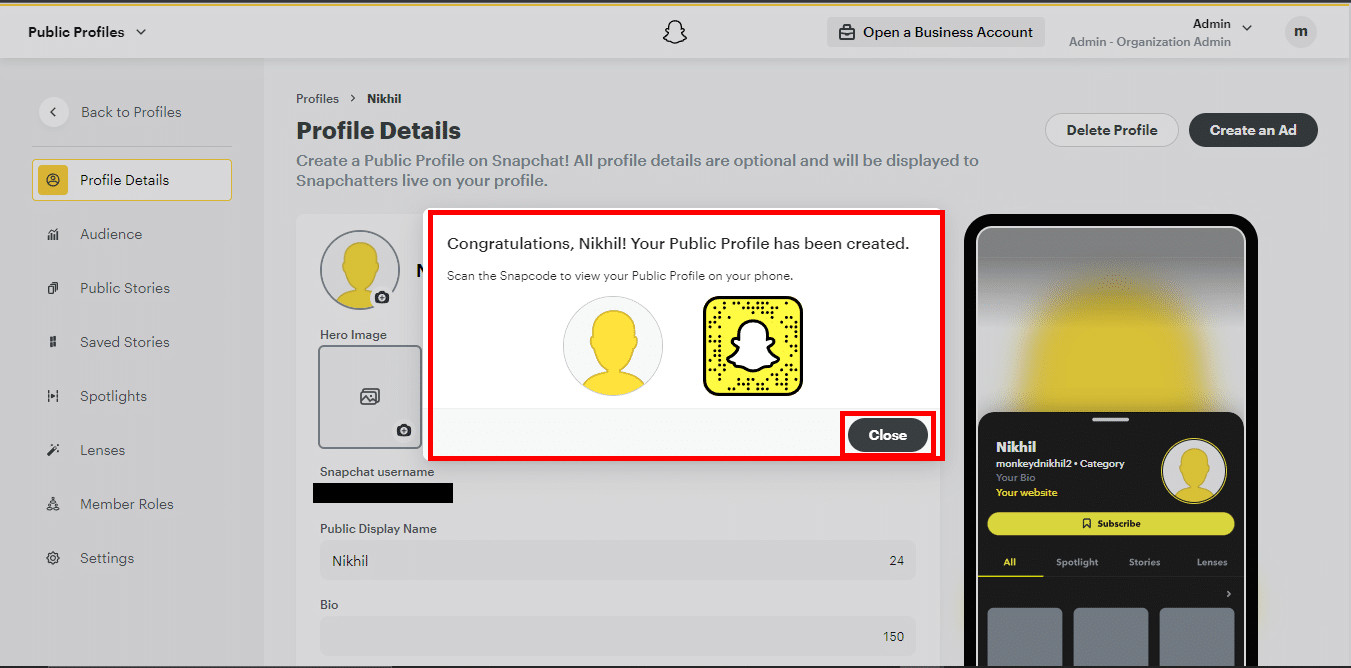Click Profiles in the breadcrumb
Image resolution: width=1351 pixels, height=668 pixels.
(317, 98)
